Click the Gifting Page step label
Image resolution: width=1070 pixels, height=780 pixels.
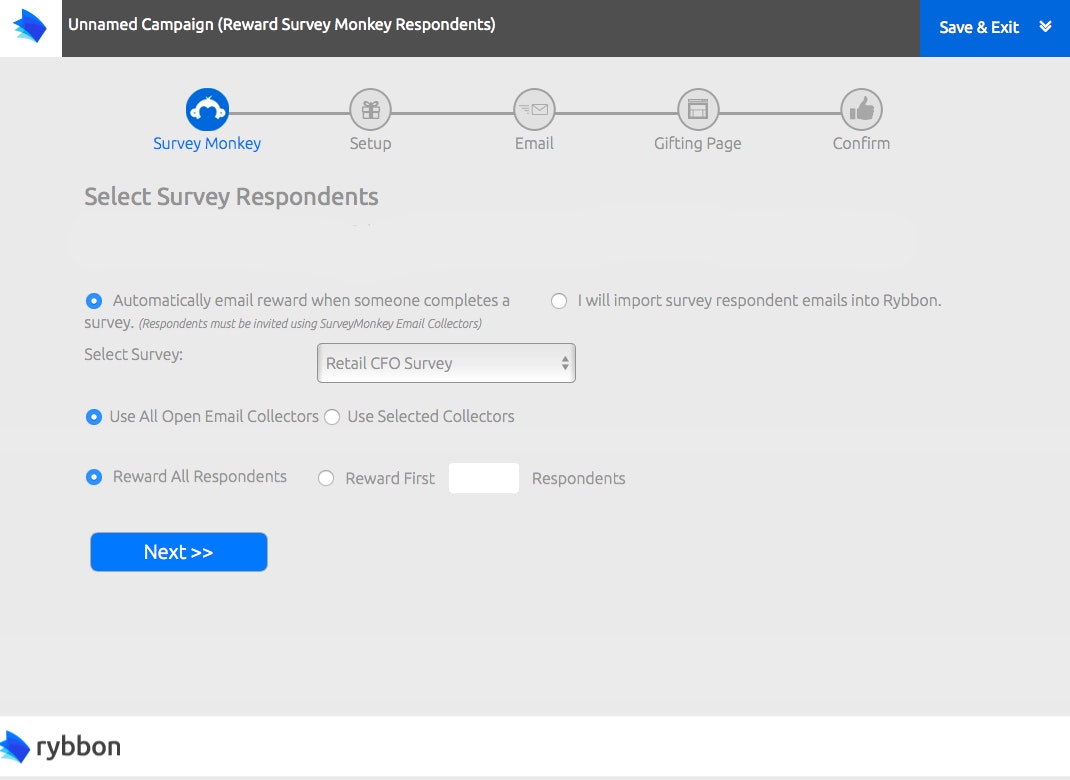(x=697, y=144)
